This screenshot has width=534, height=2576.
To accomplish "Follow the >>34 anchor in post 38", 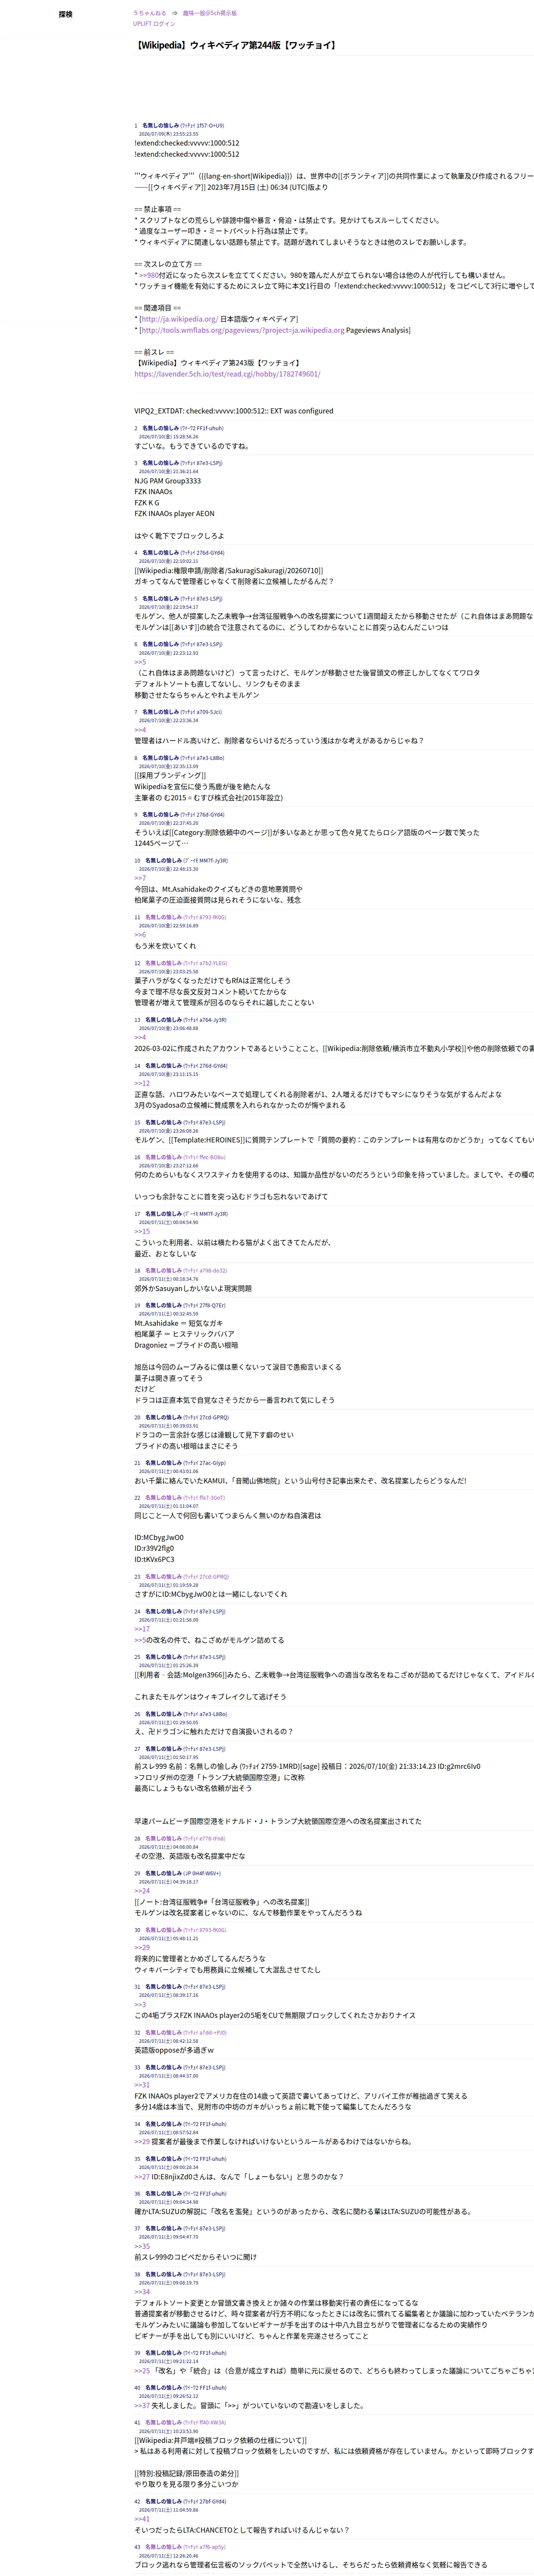I will (x=142, y=2292).
